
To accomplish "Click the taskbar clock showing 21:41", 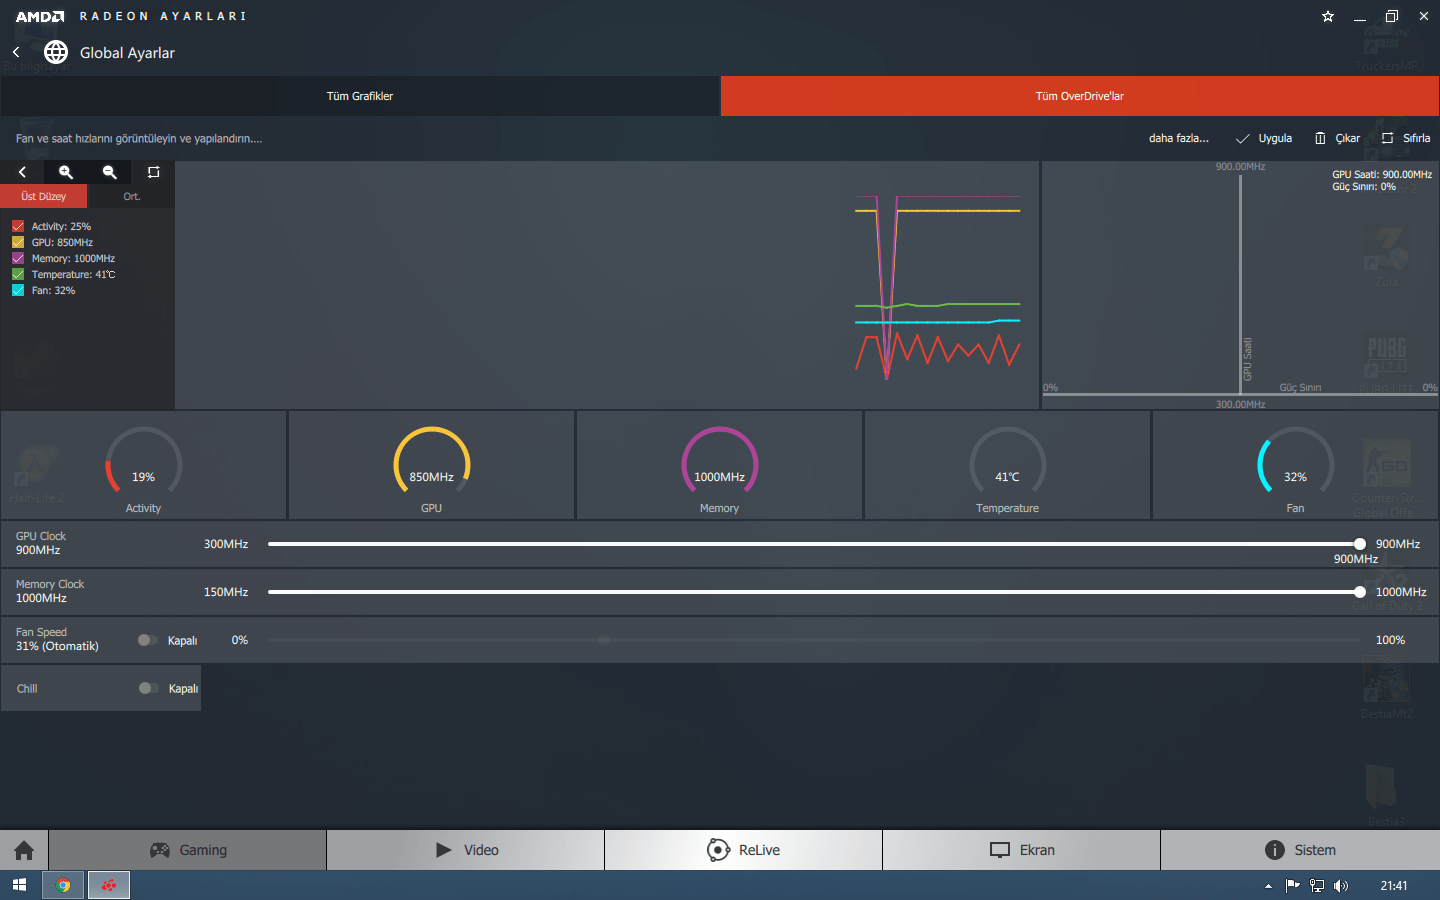I will coord(1394,885).
